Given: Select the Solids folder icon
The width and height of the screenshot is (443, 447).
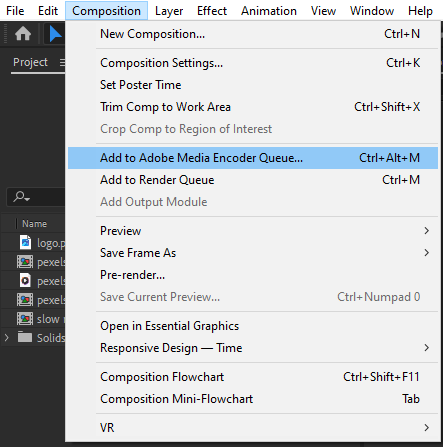Looking at the screenshot, I should pyautogui.click(x=25, y=337).
